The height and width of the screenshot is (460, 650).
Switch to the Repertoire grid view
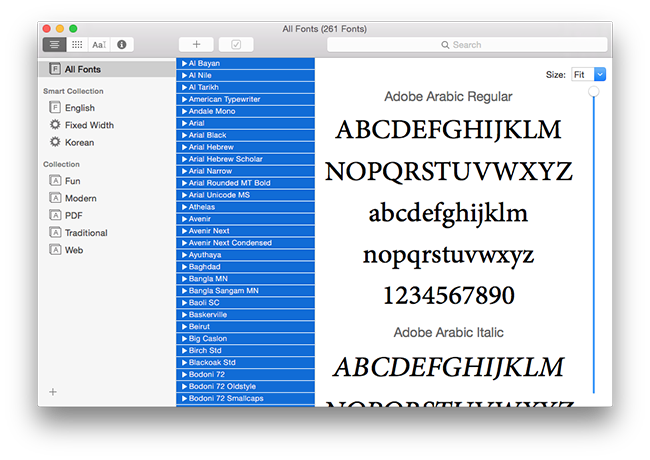(x=77, y=45)
